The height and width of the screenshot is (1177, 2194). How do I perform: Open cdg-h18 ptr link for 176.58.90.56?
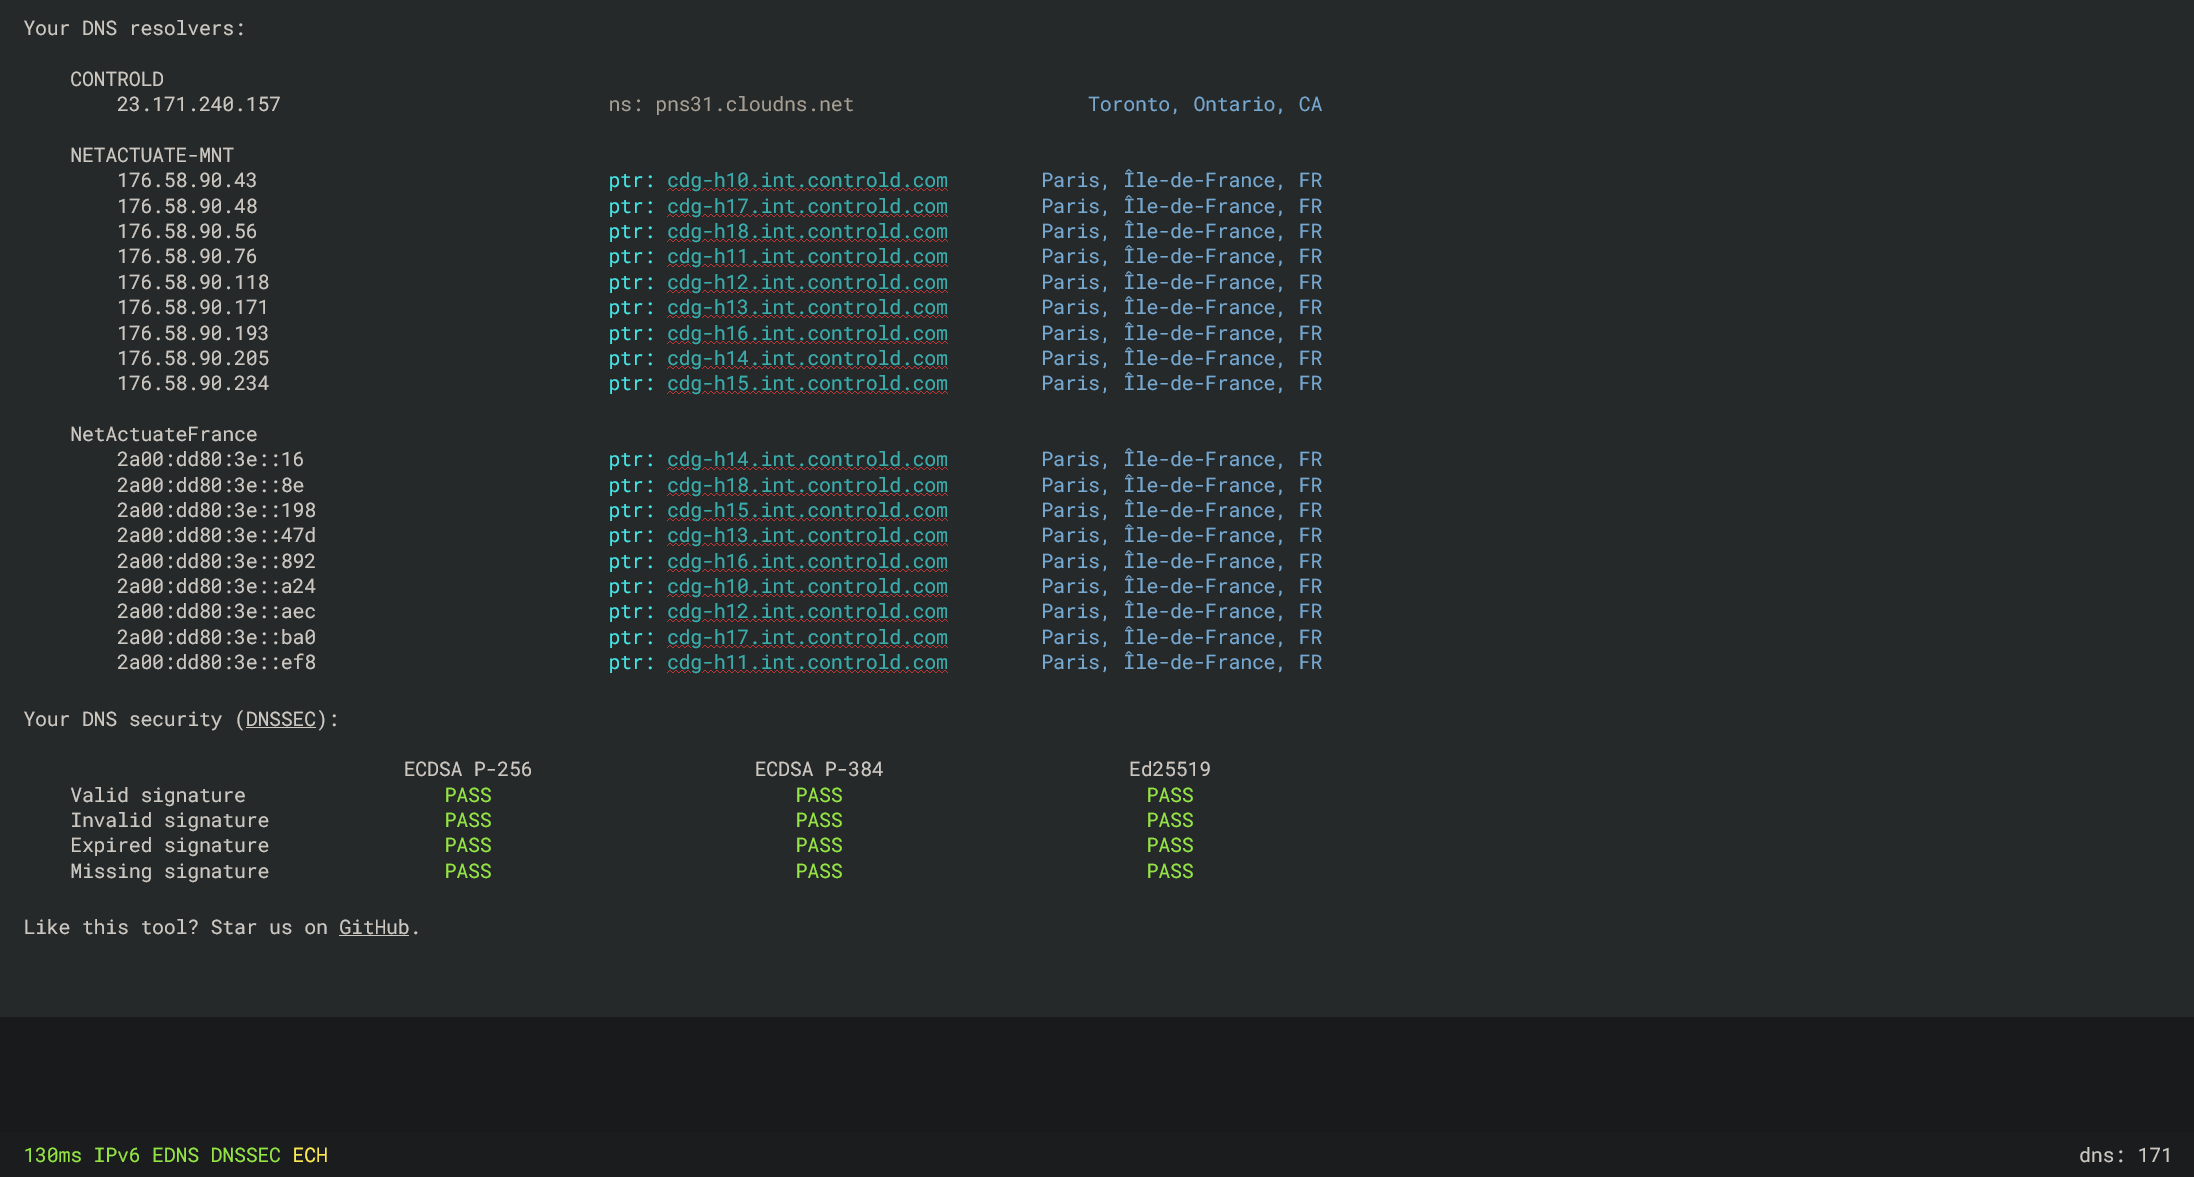point(807,231)
